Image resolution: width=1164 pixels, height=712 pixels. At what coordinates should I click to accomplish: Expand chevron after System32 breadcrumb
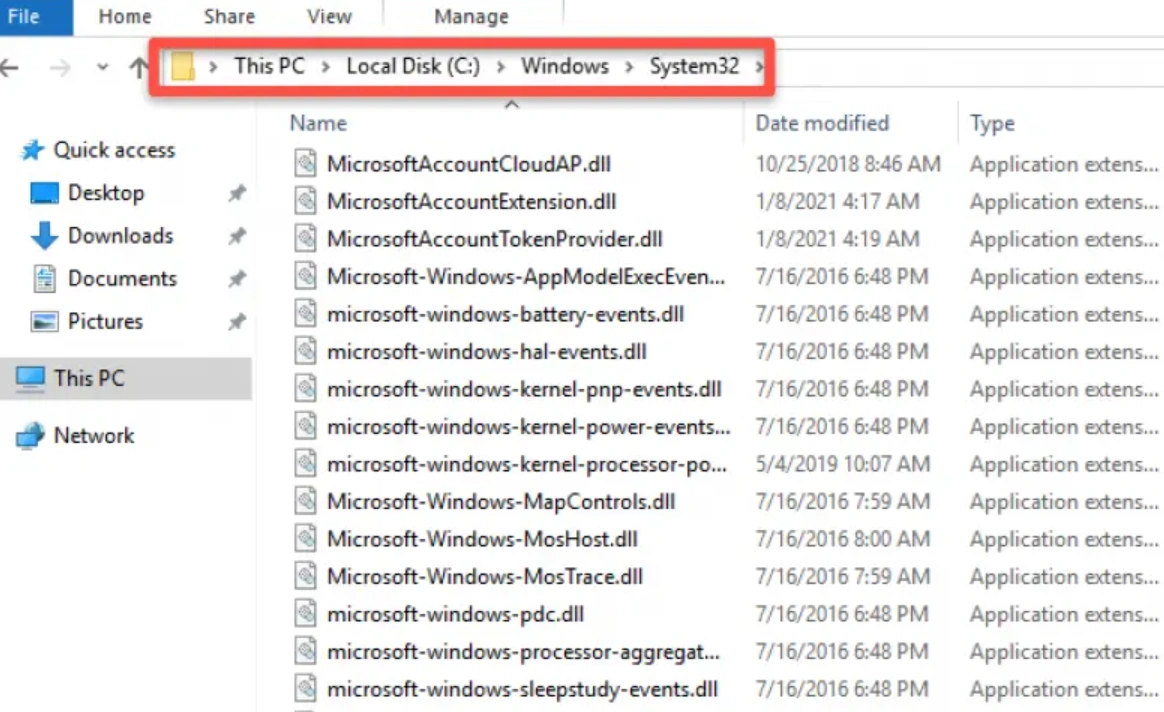(x=759, y=67)
